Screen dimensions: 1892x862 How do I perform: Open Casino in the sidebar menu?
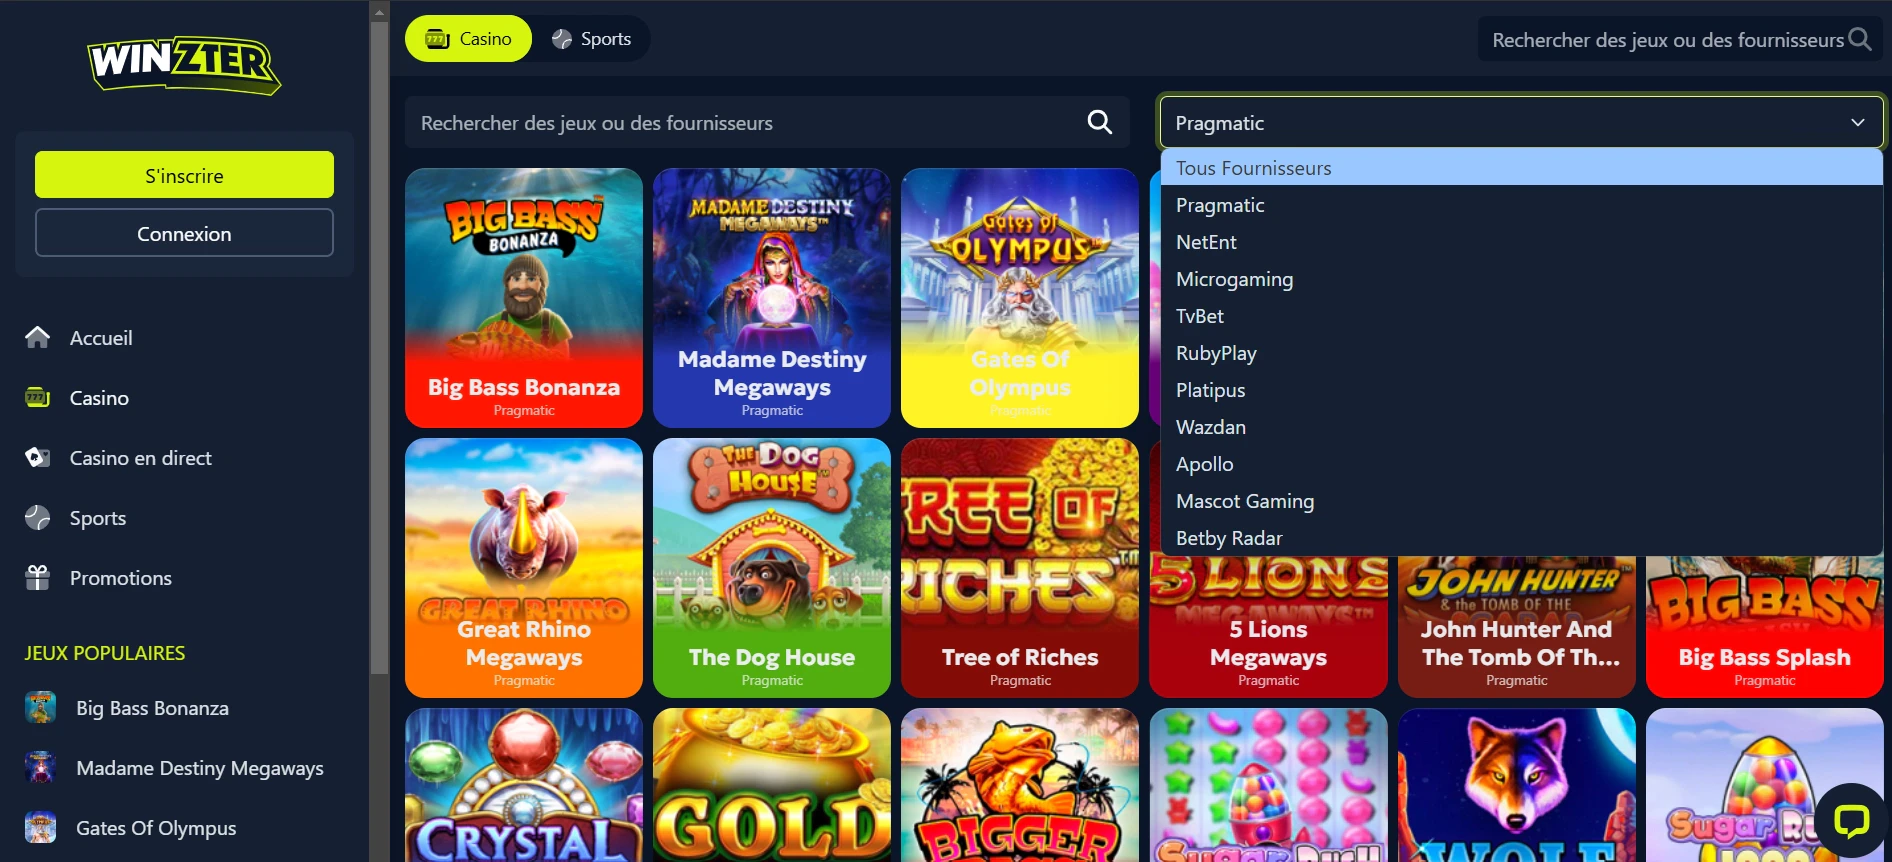(x=99, y=398)
